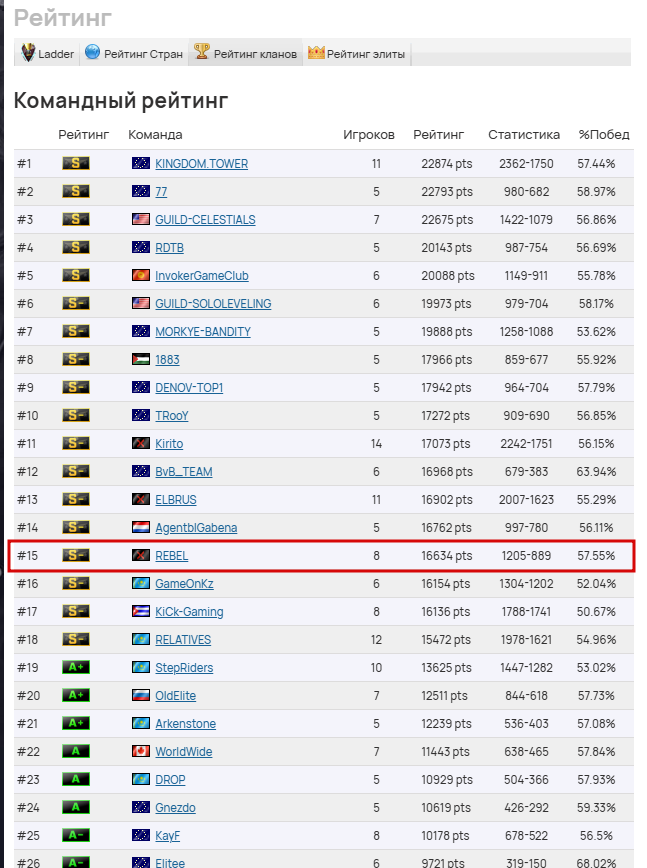647x868 pixels.
Task: Click the crown icon for Рейтинг элиты
Action: point(316,53)
